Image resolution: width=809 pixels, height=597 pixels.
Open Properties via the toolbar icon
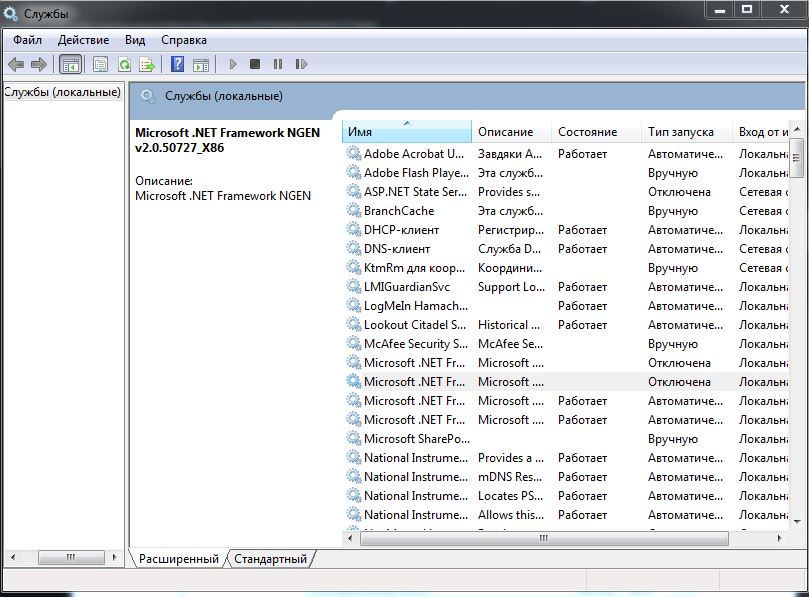coord(101,64)
